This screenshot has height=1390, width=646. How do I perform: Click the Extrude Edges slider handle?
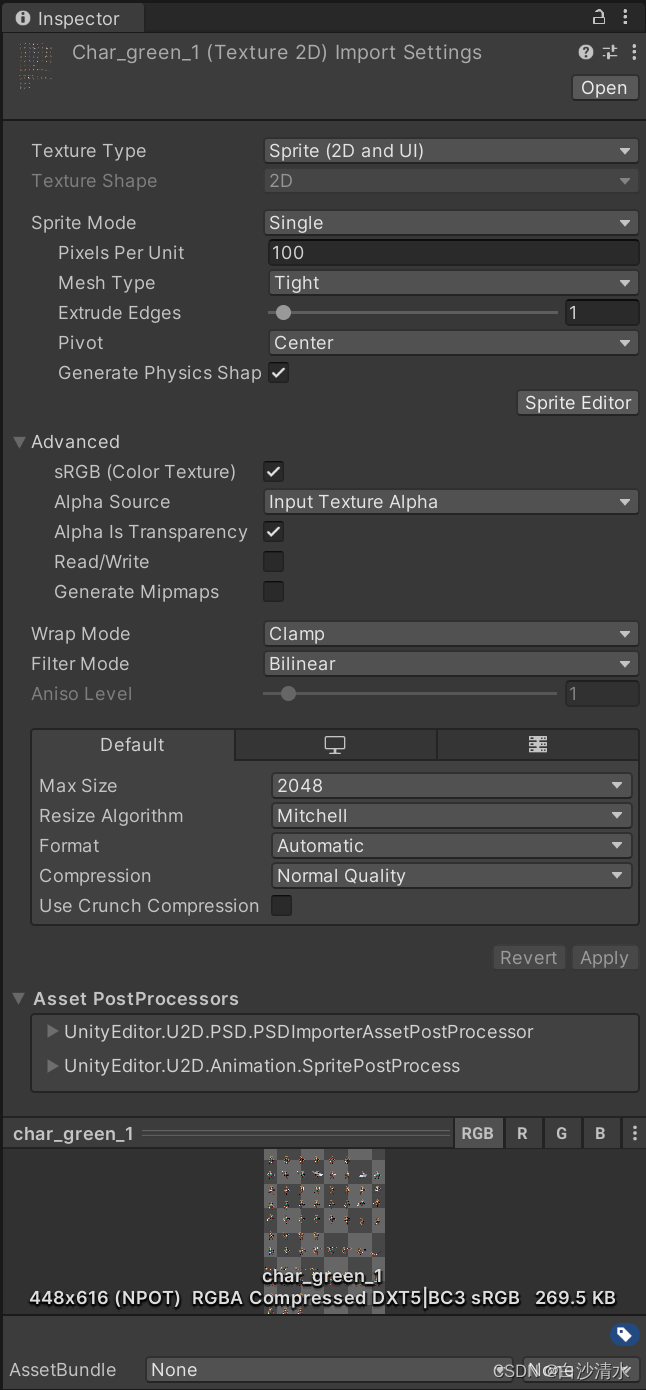point(284,313)
